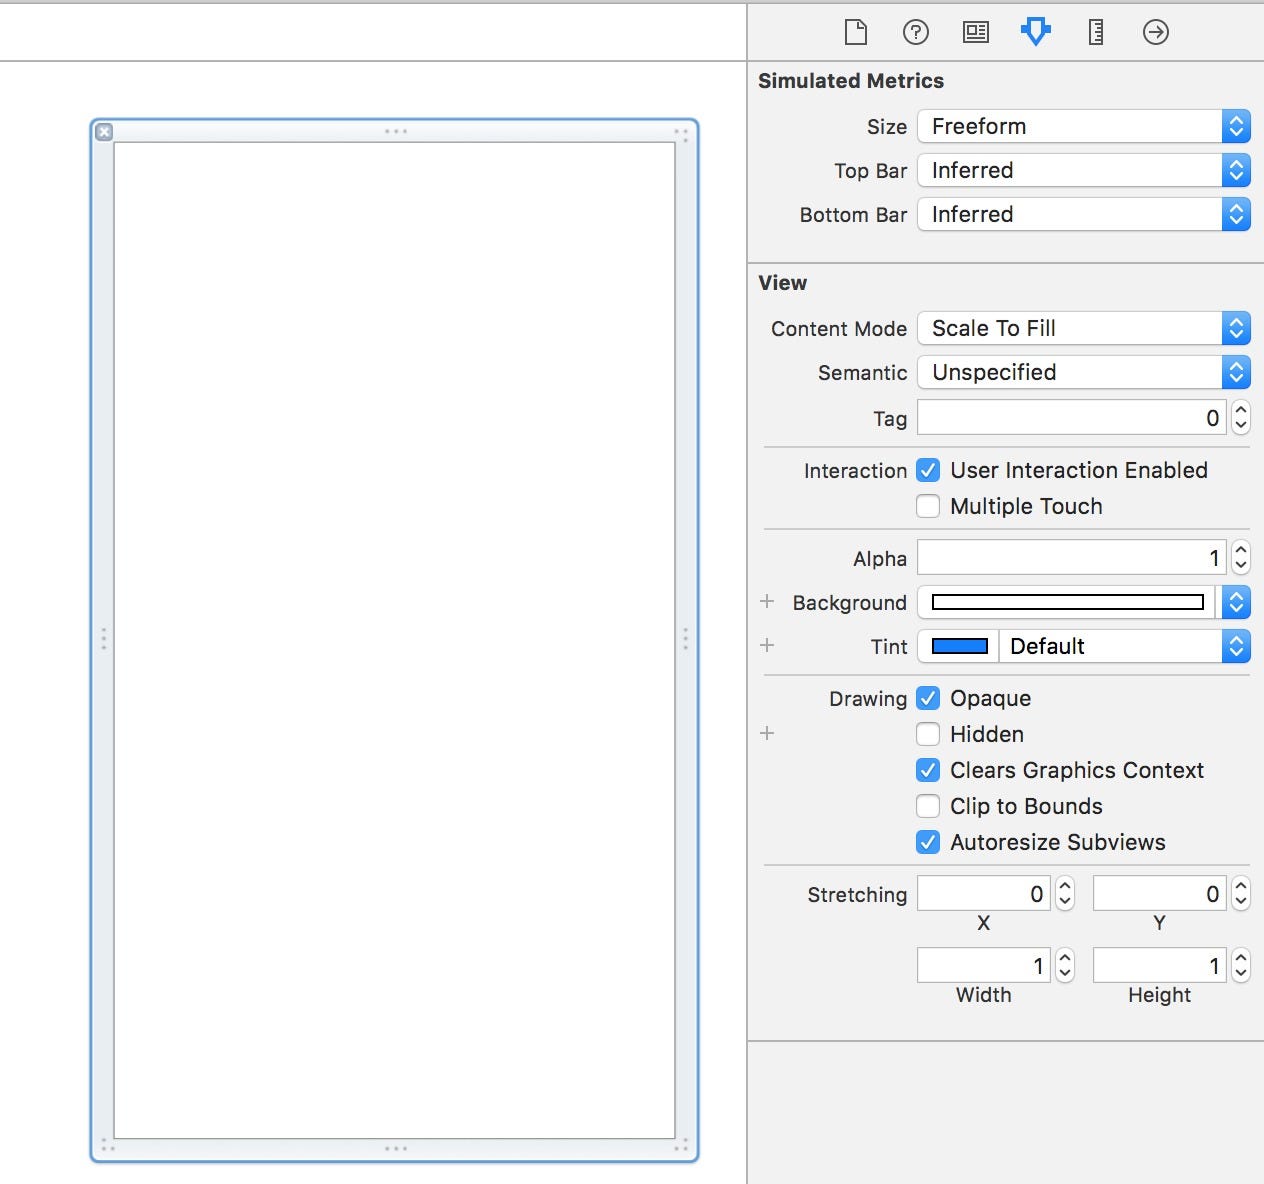Click the View section header
This screenshot has width=1264, height=1184.
point(783,283)
